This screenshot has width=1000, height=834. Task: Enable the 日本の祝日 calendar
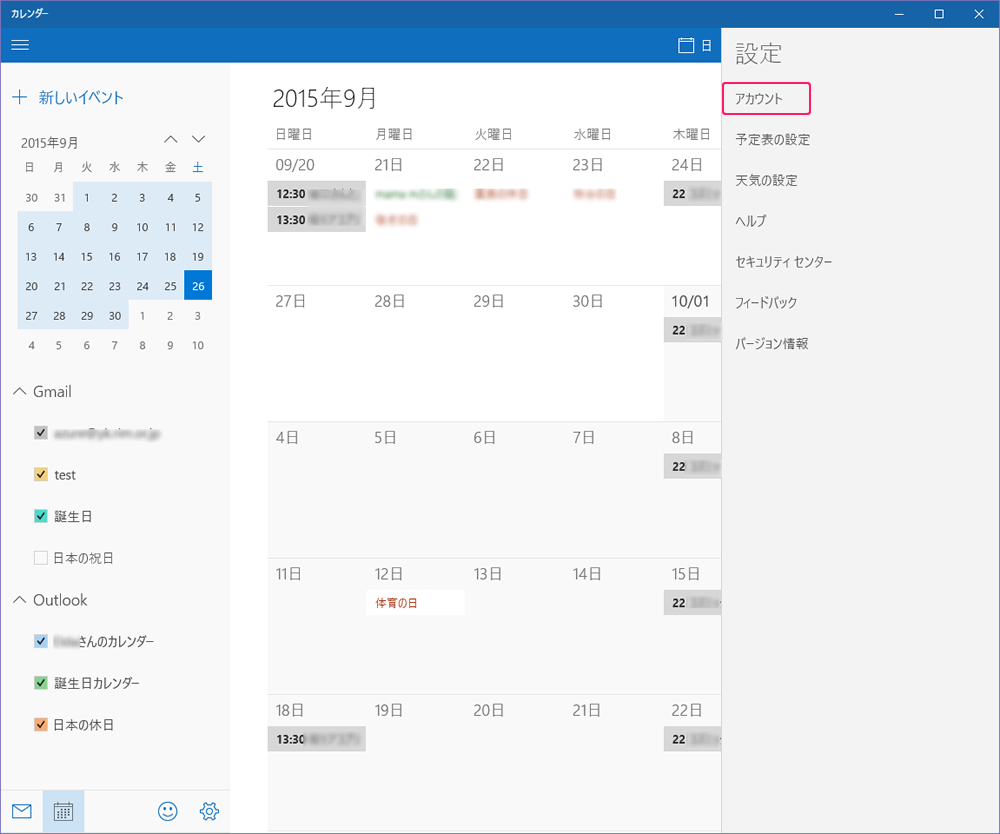click(41, 558)
